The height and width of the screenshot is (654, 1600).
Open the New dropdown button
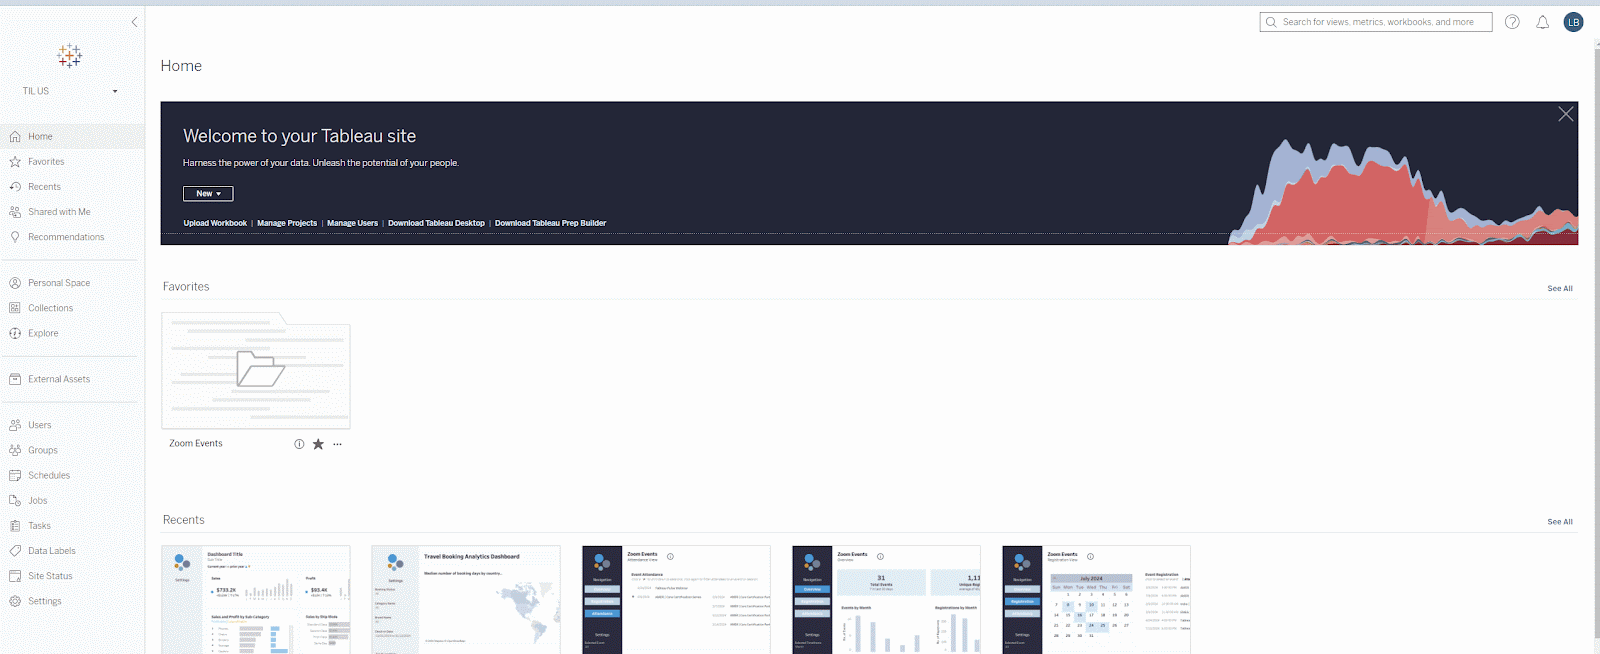[x=208, y=194]
